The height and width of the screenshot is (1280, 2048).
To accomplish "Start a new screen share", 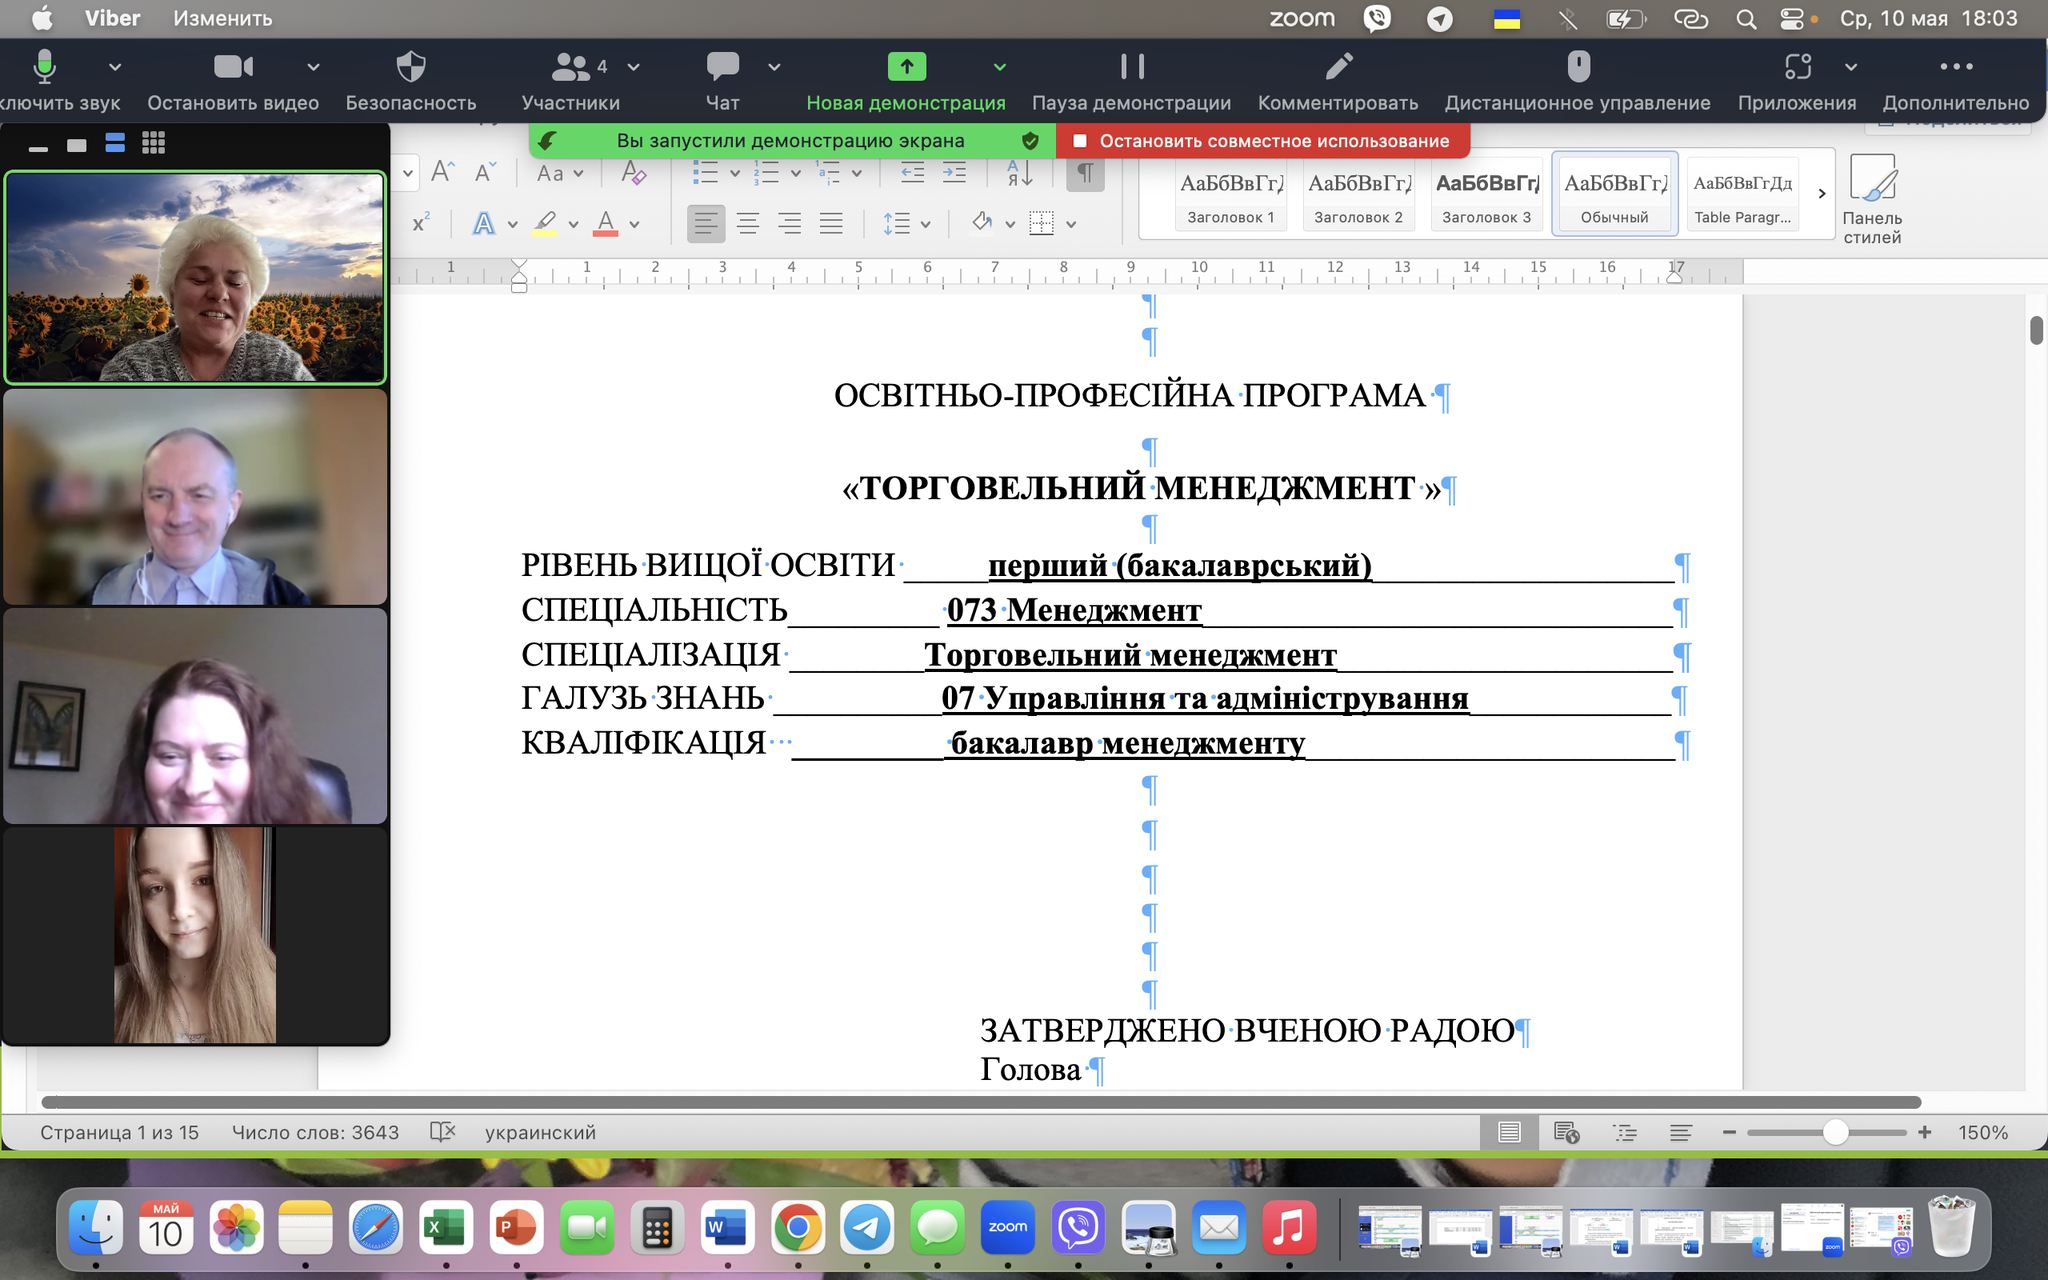I will pyautogui.click(x=906, y=80).
